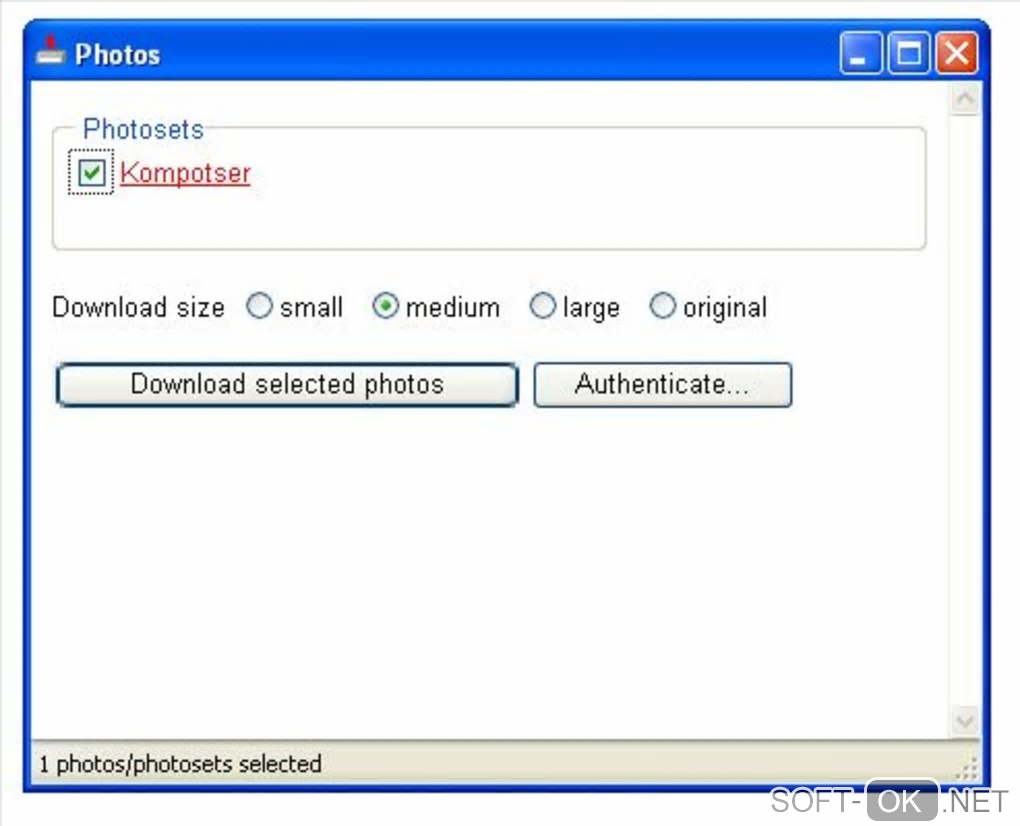
Task: Click the window resize grip in status bar
Action: 967,767
